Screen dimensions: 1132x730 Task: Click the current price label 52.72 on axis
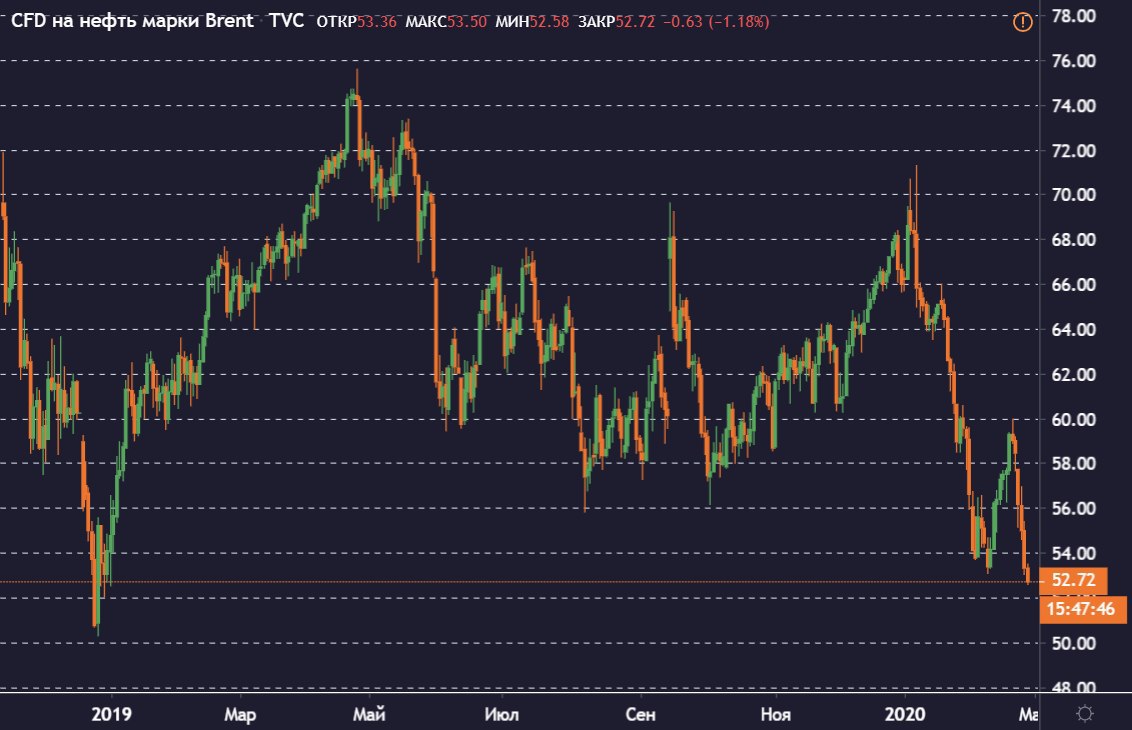click(x=1073, y=580)
